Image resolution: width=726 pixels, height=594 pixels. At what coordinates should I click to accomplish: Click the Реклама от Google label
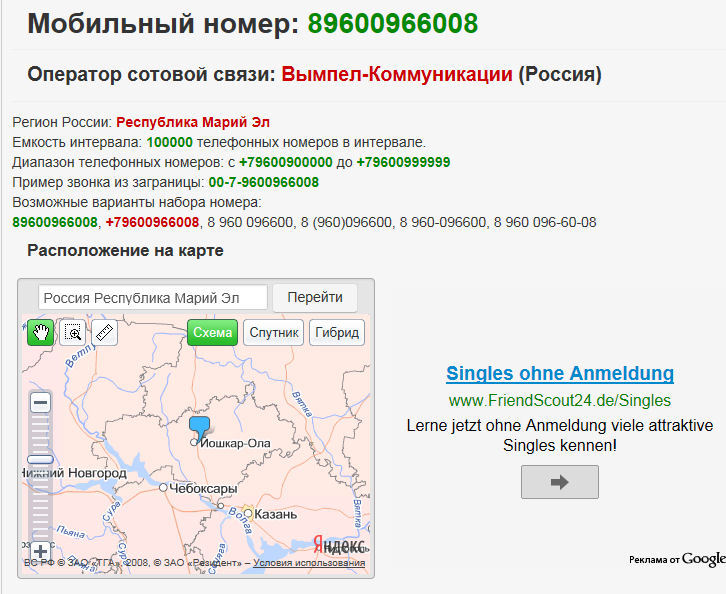click(x=677, y=559)
